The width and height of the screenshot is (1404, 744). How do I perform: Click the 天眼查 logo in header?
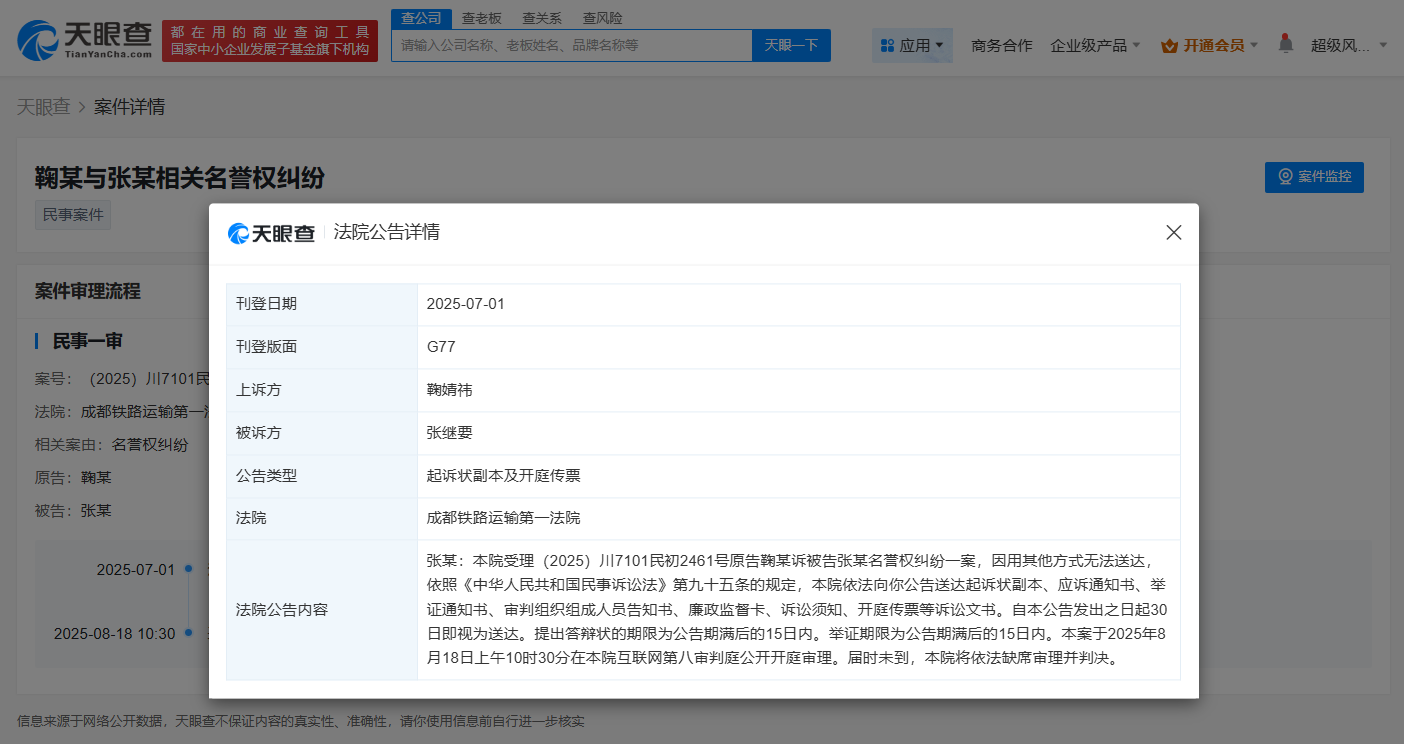tap(84, 40)
